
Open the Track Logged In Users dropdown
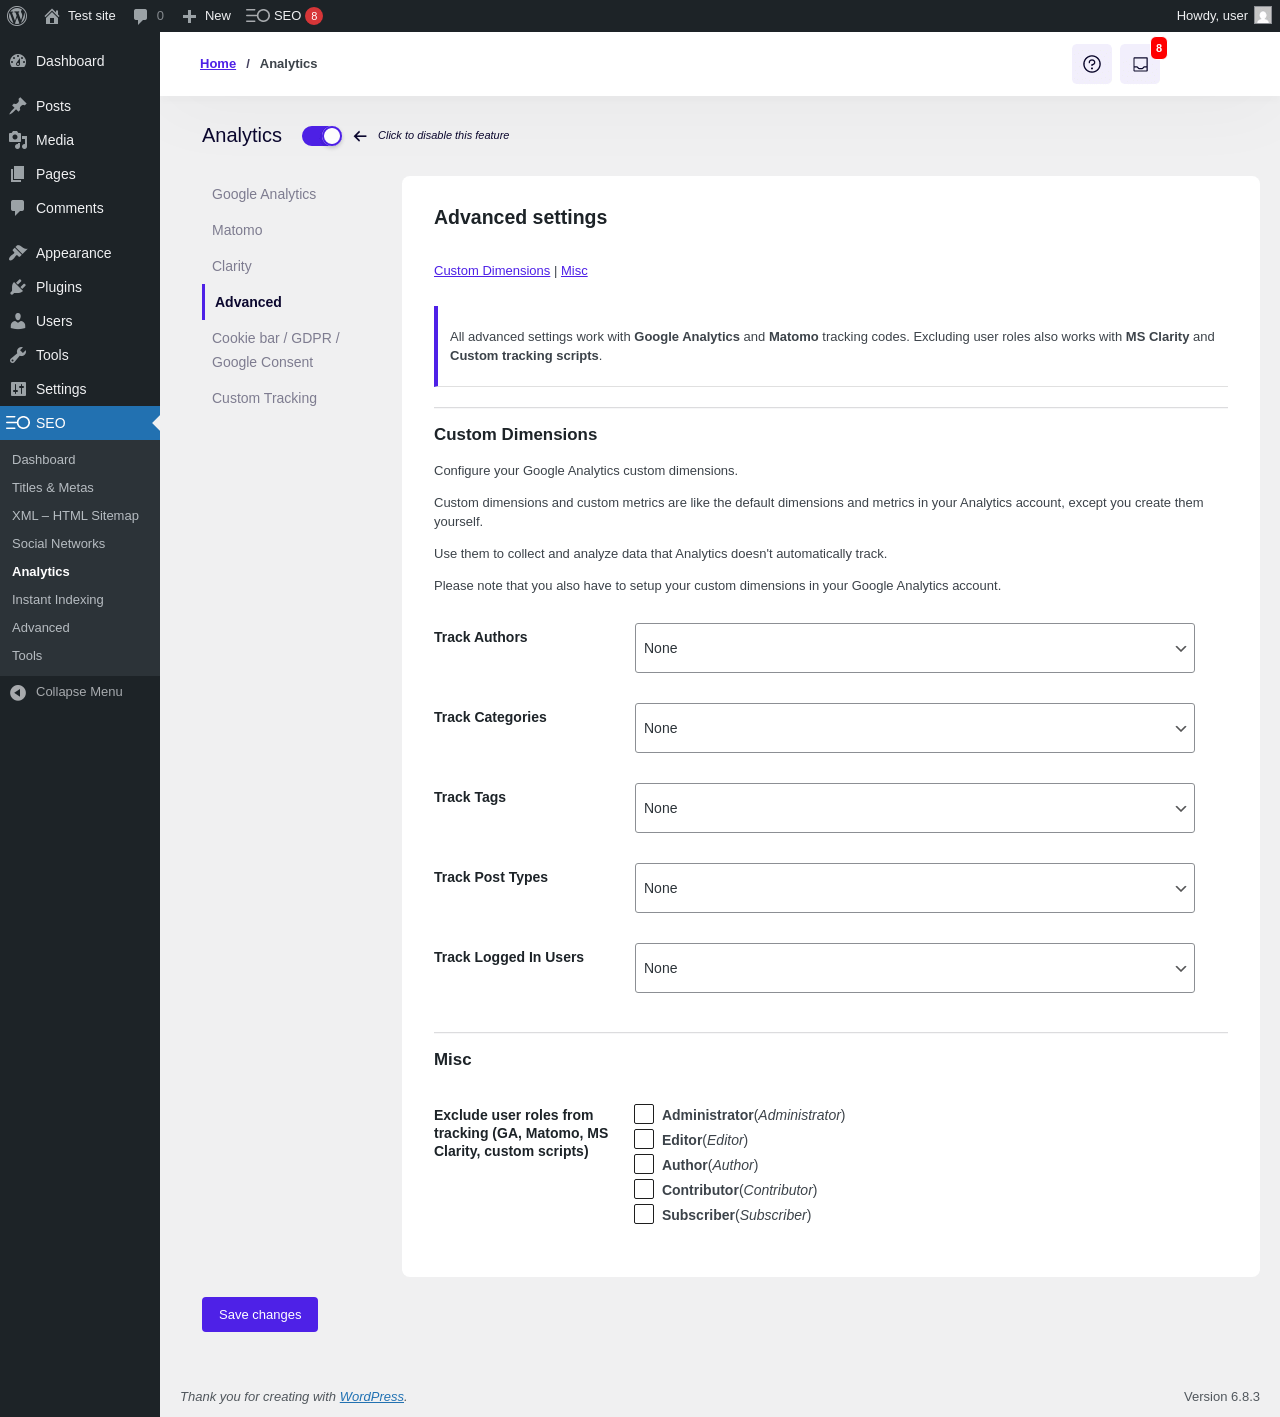click(914, 968)
